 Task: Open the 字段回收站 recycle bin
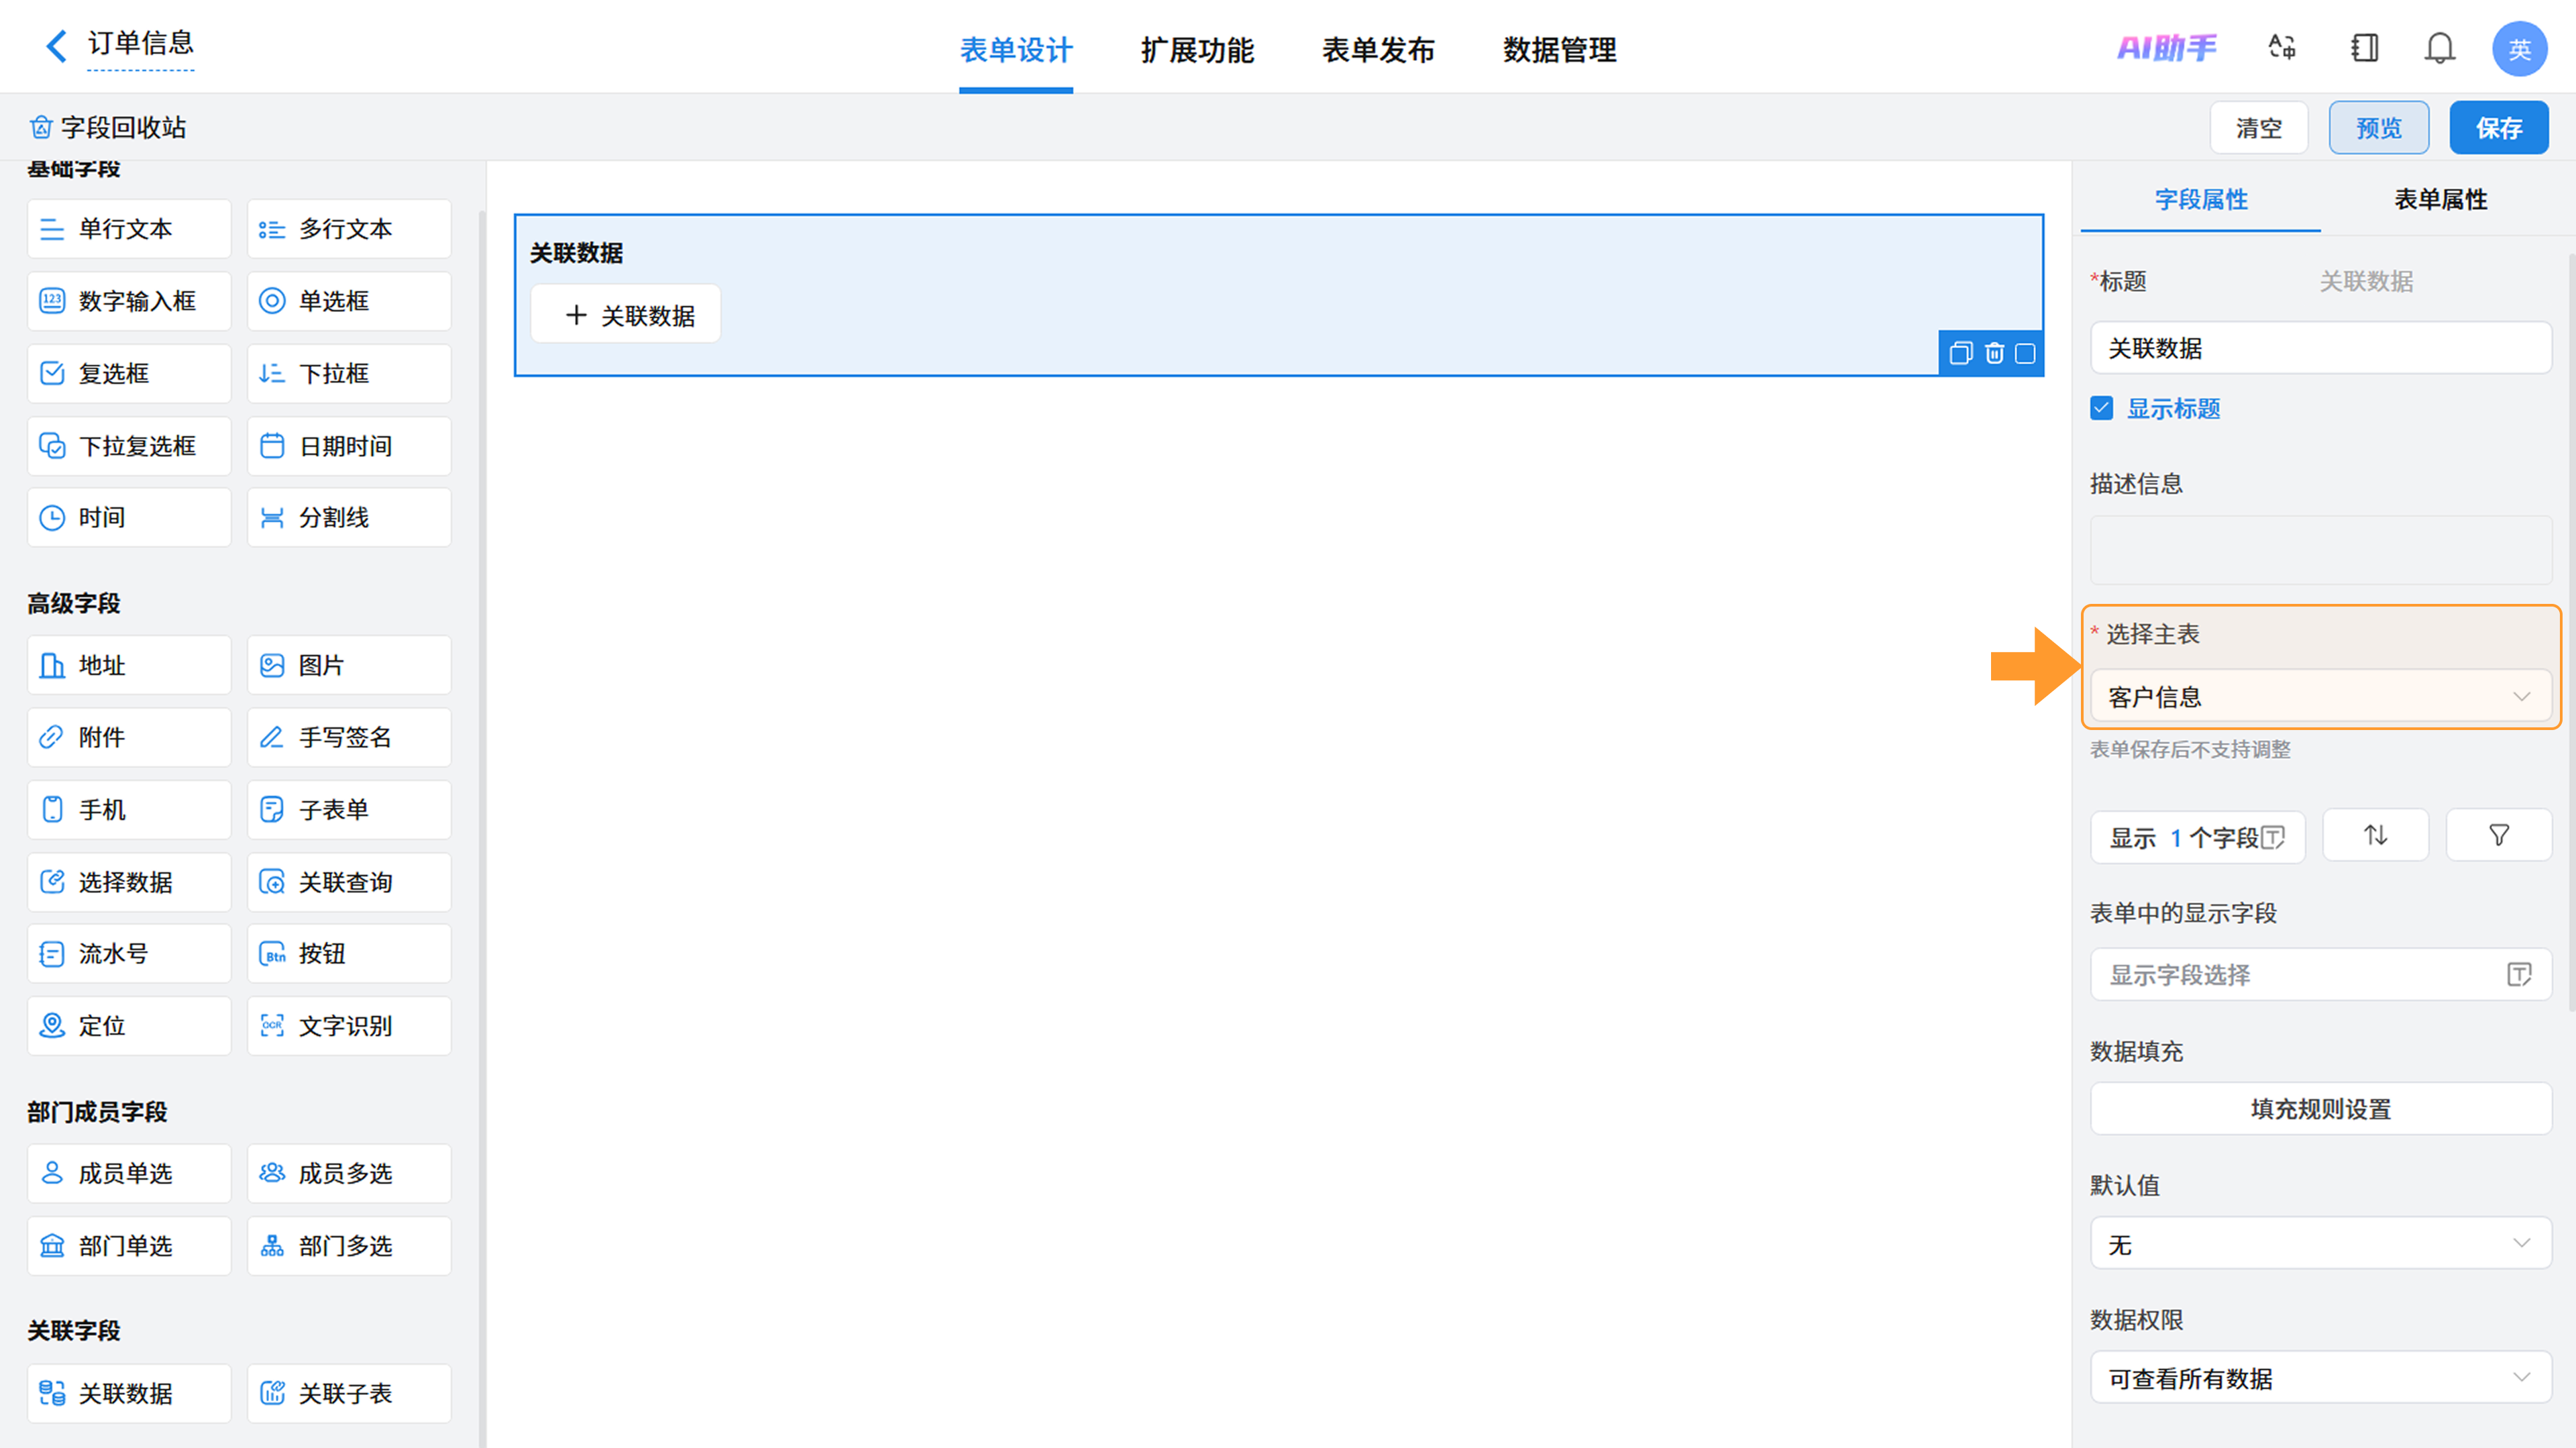(108, 127)
